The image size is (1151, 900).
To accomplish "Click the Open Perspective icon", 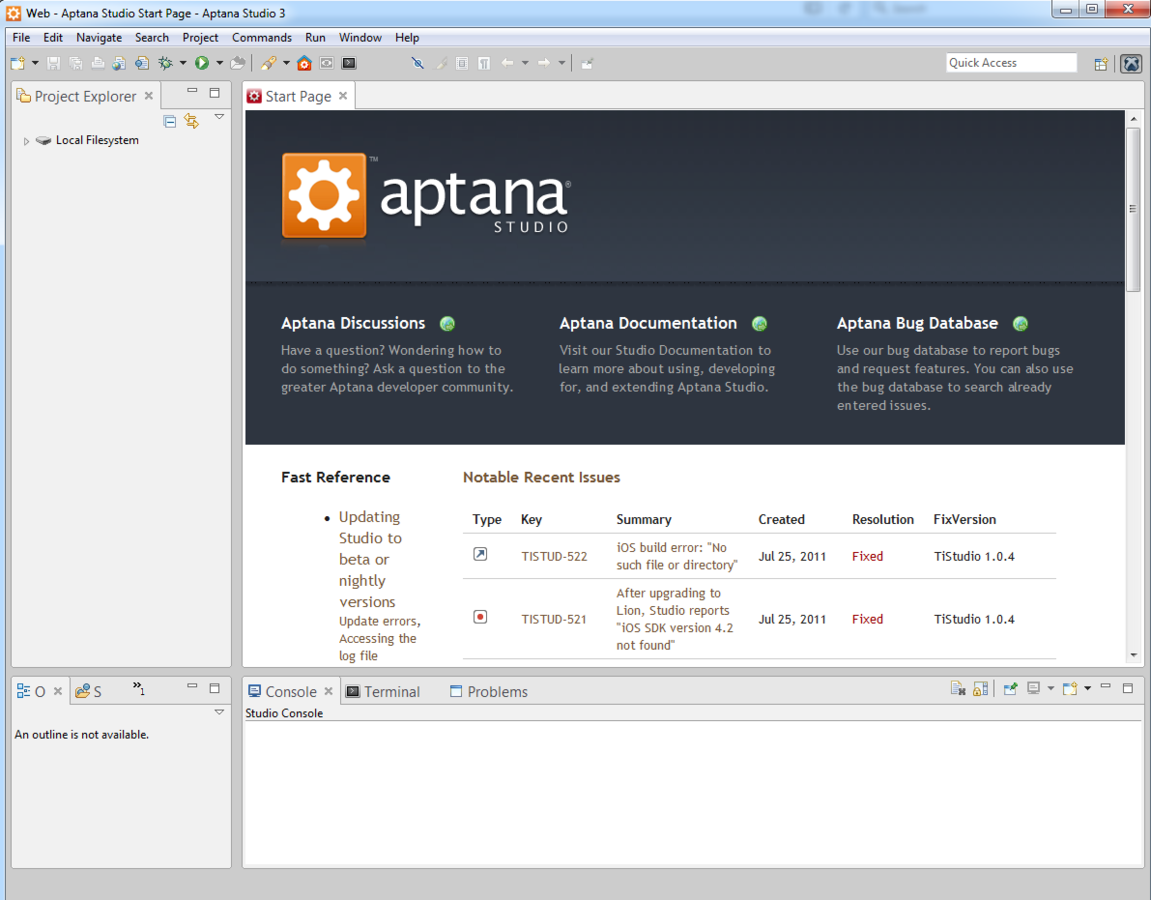I will click(1100, 64).
